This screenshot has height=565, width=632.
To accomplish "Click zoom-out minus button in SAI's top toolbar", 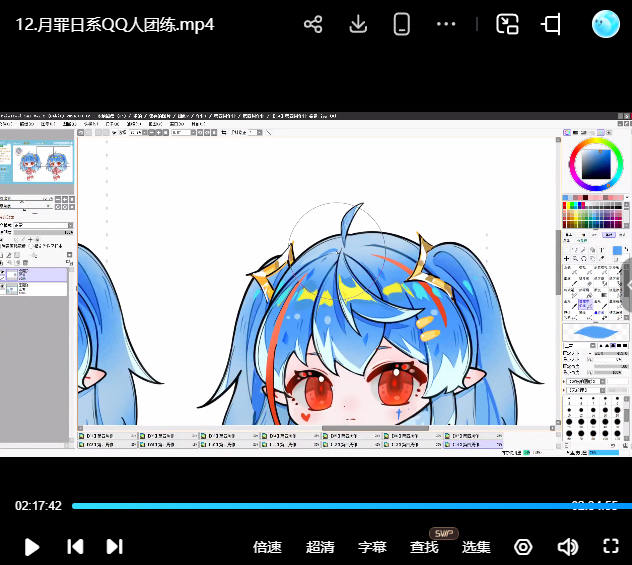I will coord(152,132).
